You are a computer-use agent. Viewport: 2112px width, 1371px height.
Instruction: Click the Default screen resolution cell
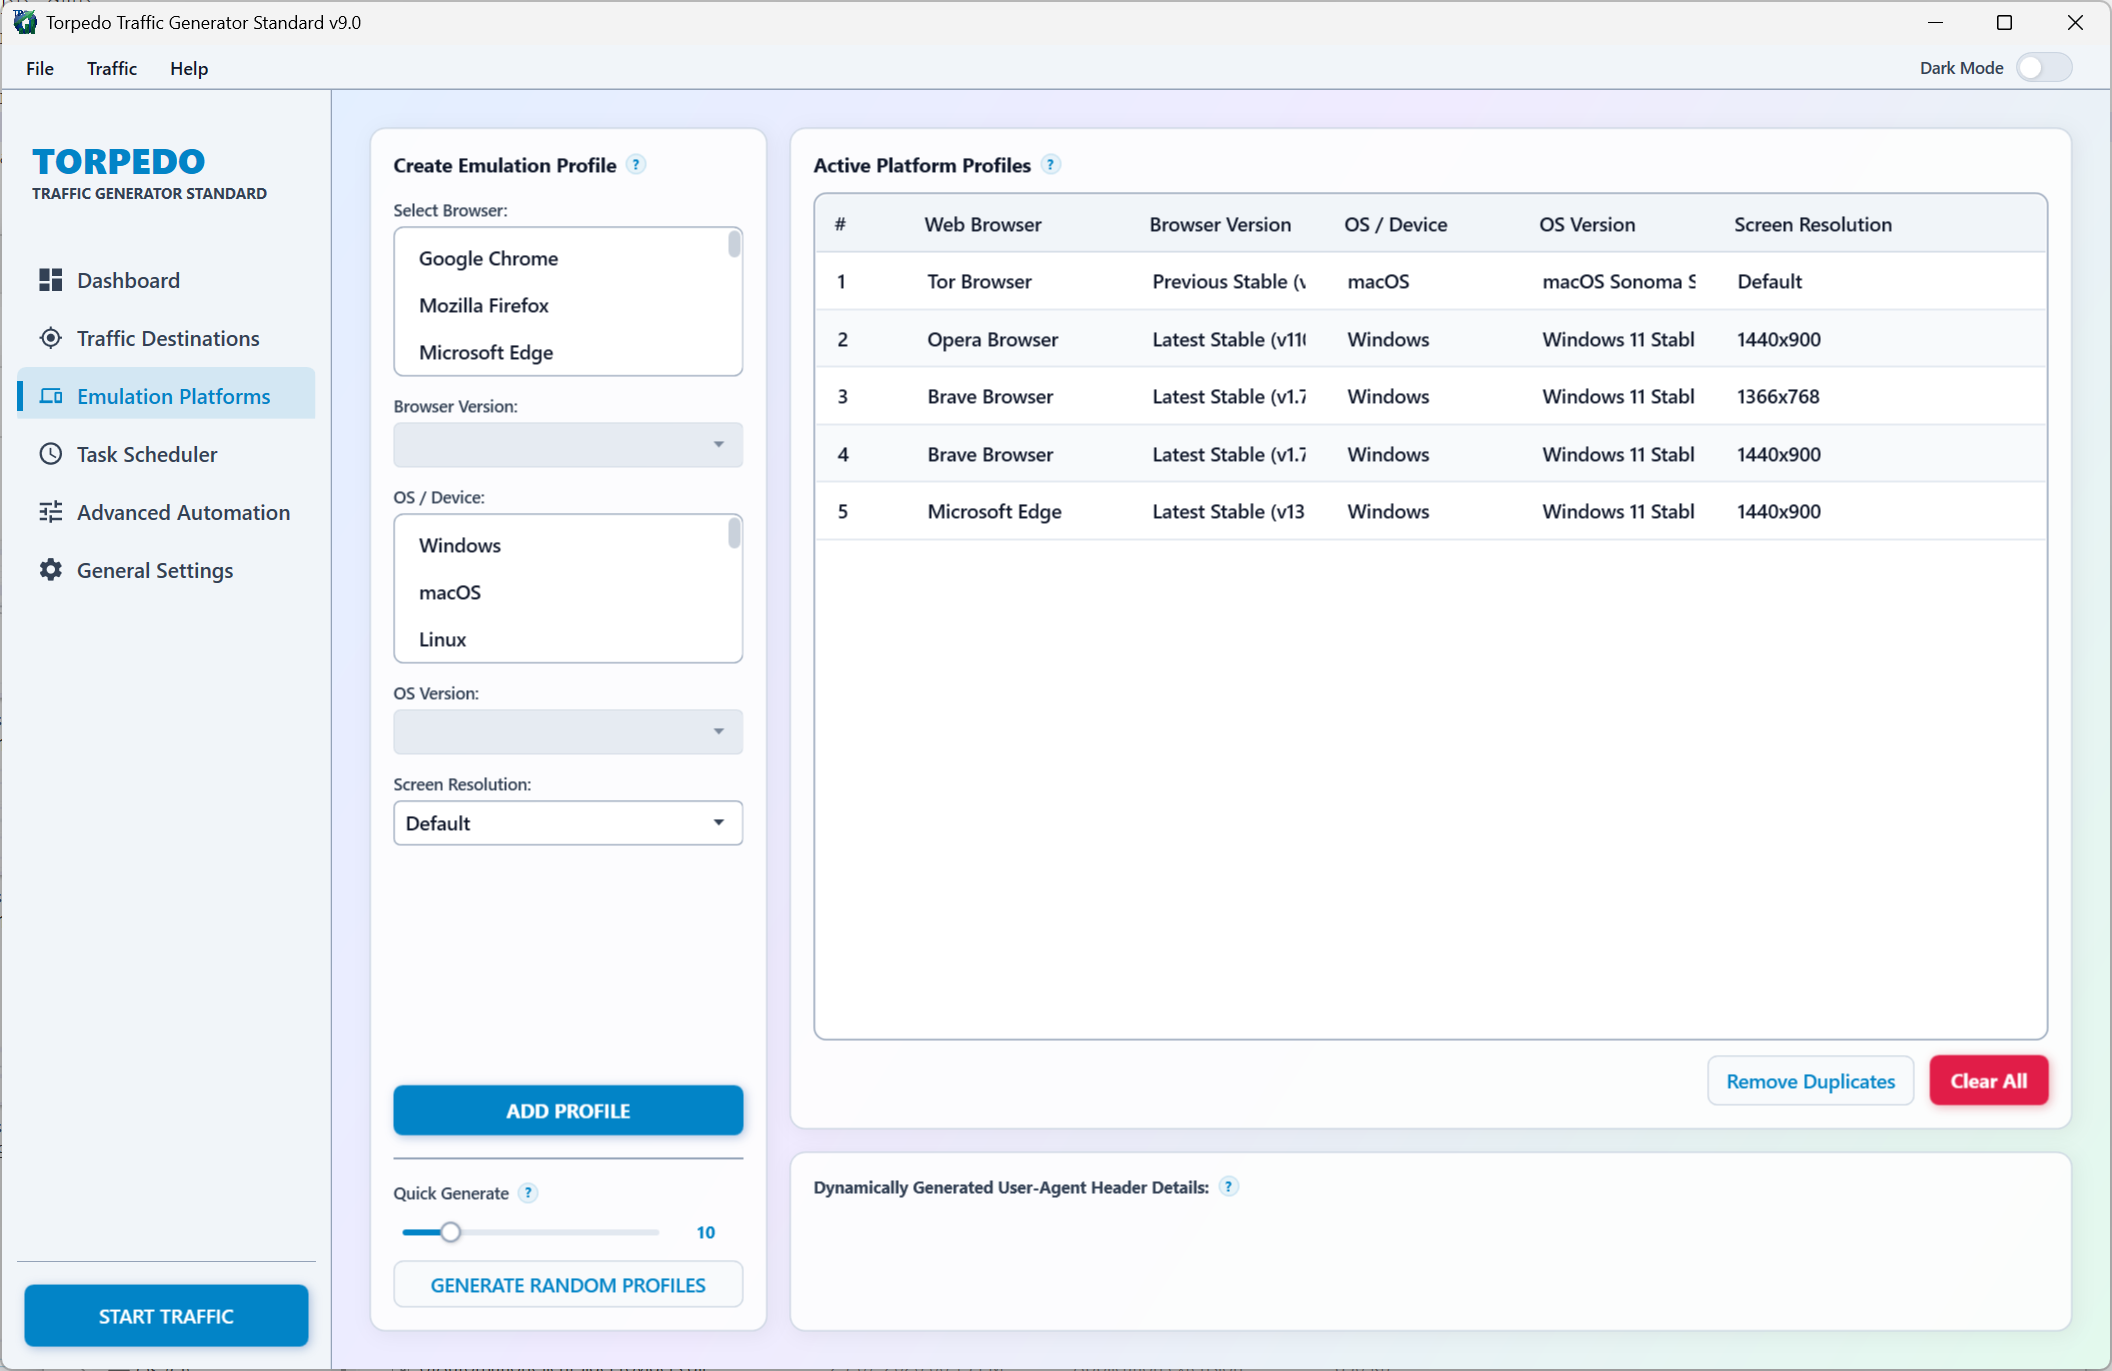coord(1769,281)
